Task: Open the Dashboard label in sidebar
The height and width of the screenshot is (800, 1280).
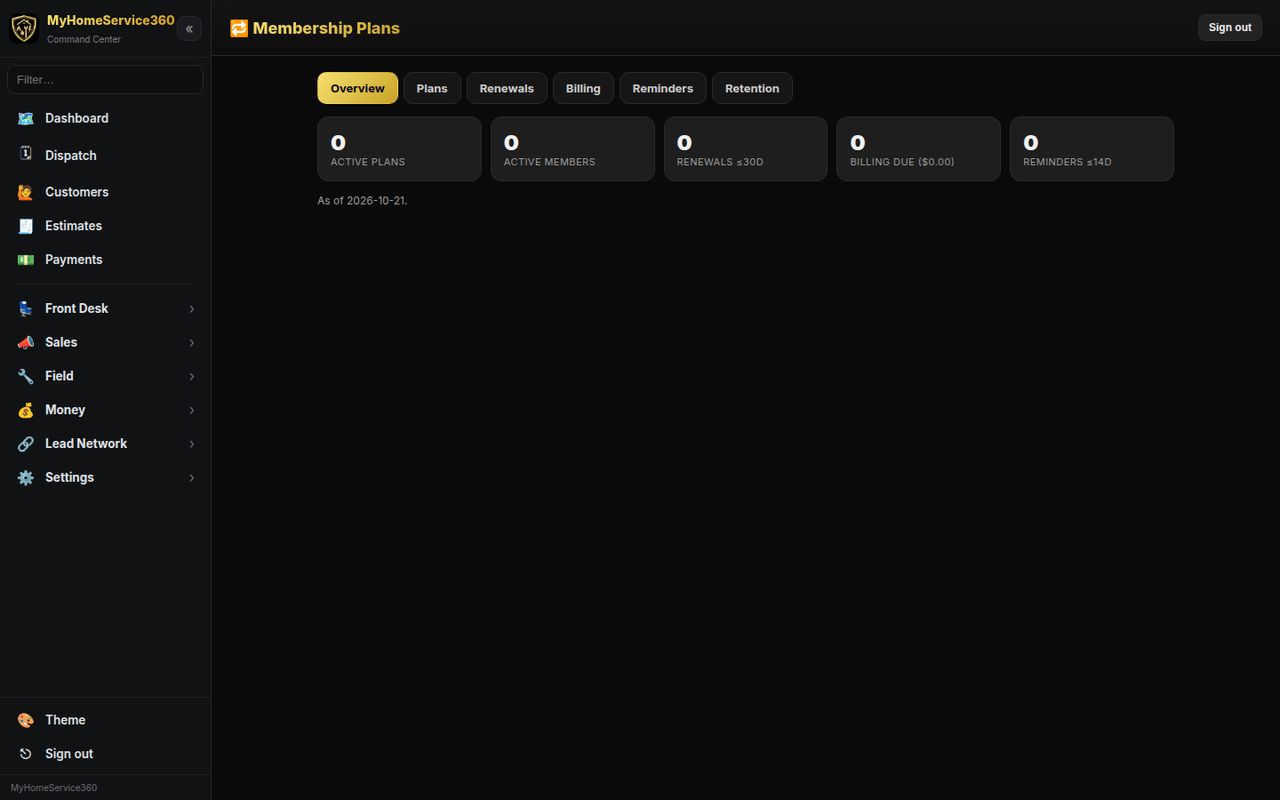Action: pyautogui.click(x=77, y=118)
